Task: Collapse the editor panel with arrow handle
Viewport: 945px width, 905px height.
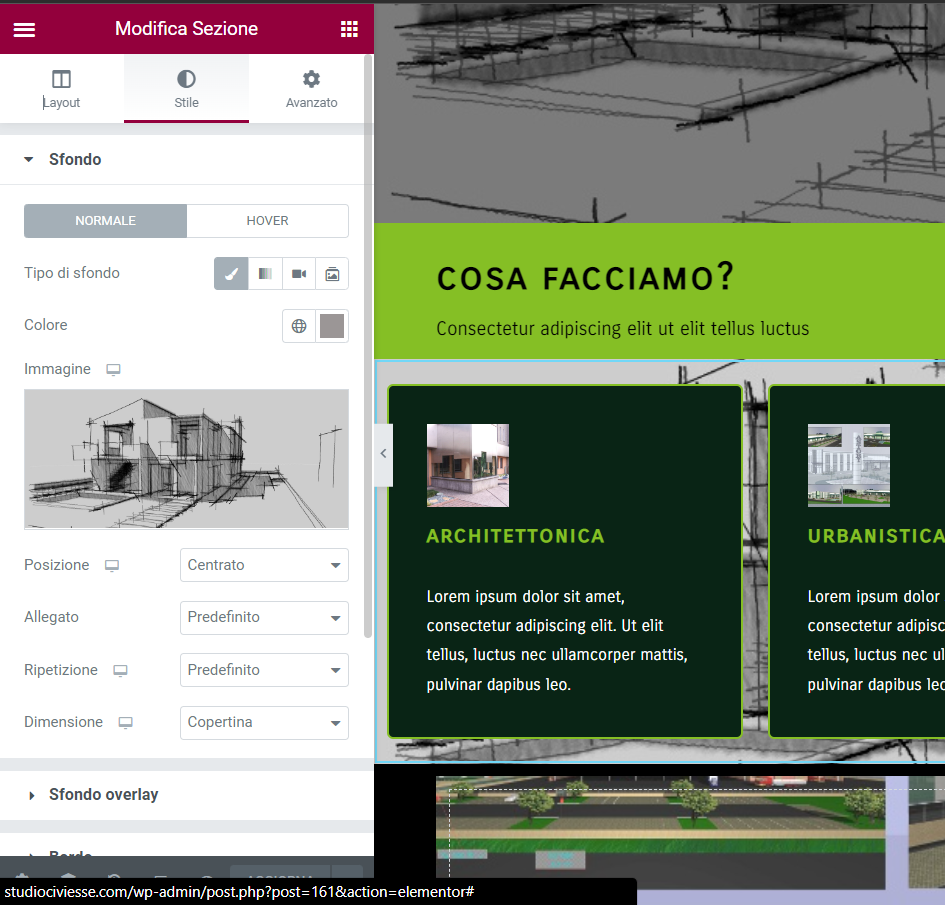Action: pyautogui.click(x=383, y=453)
